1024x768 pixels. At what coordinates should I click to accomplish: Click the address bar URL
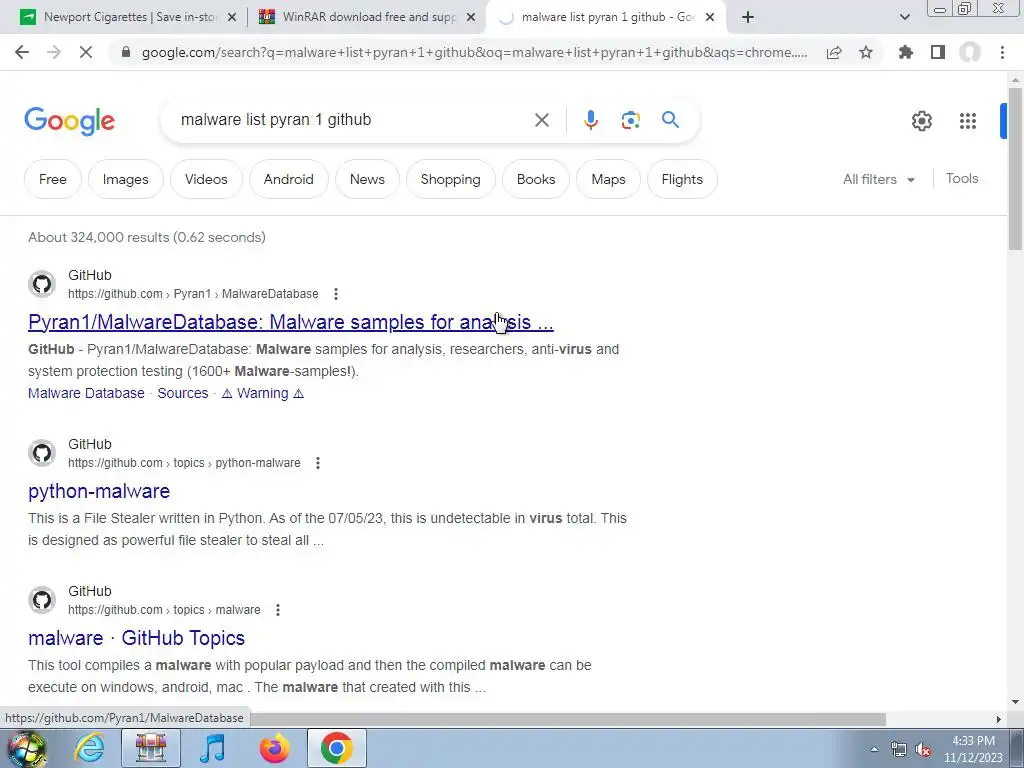click(x=475, y=52)
